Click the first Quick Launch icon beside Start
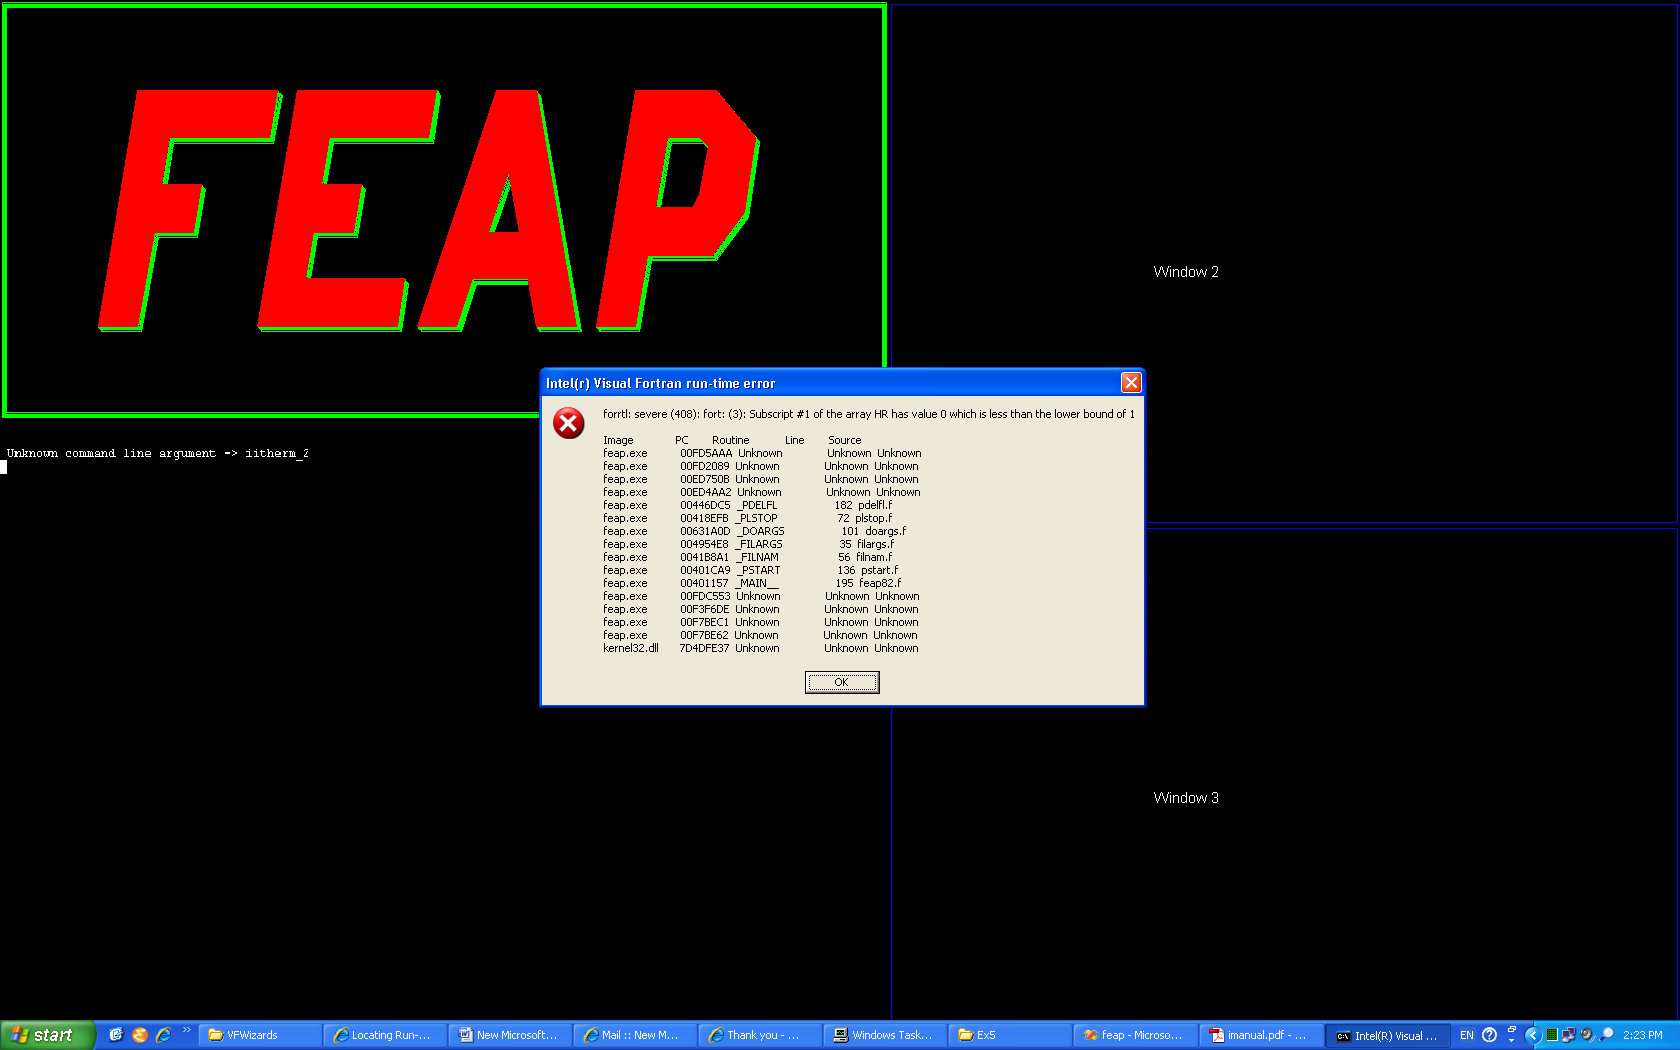 click(116, 1035)
